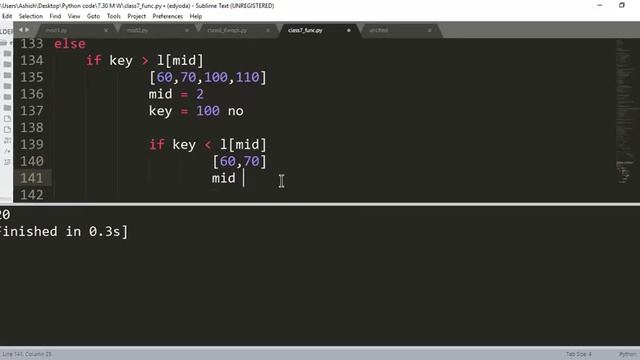
Task: Open the Preferences menu
Action: click(x=167, y=16)
